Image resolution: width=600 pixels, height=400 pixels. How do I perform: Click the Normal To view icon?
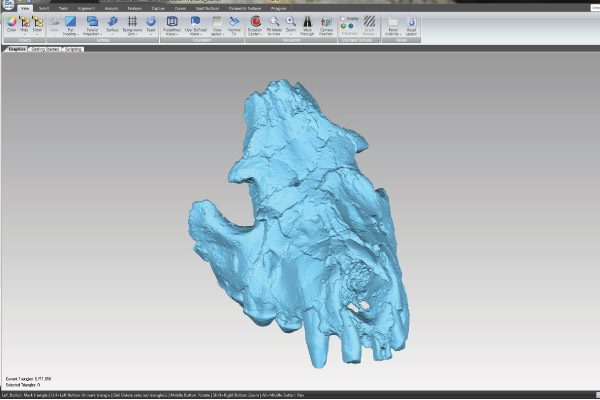point(233,21)
